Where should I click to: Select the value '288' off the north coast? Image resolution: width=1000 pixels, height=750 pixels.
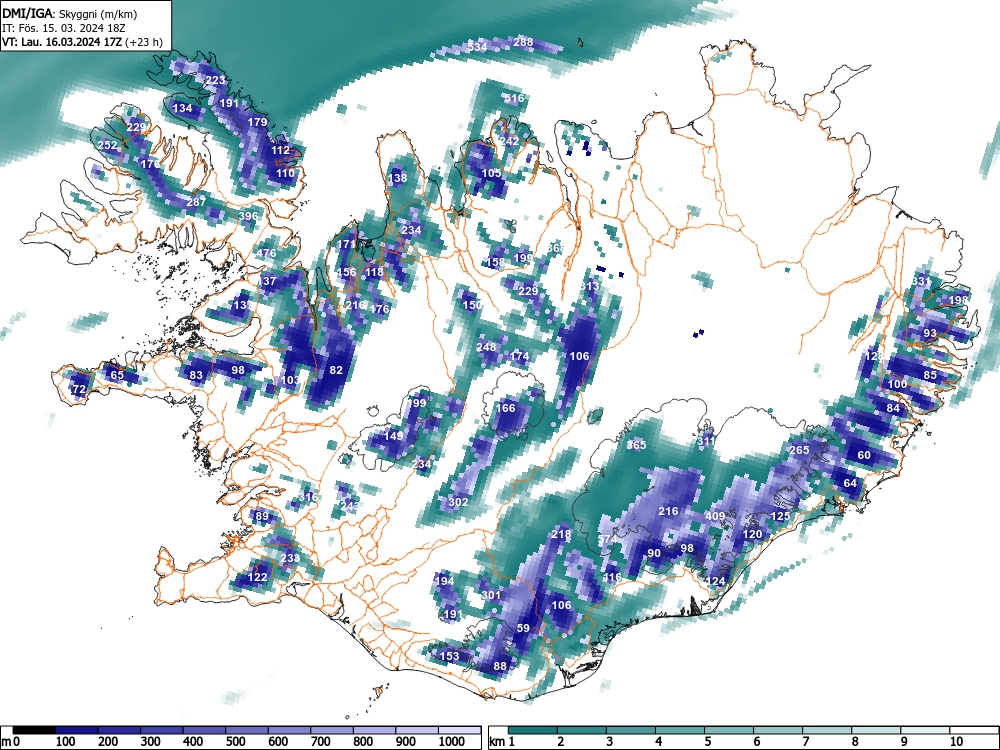click(523, 42)
